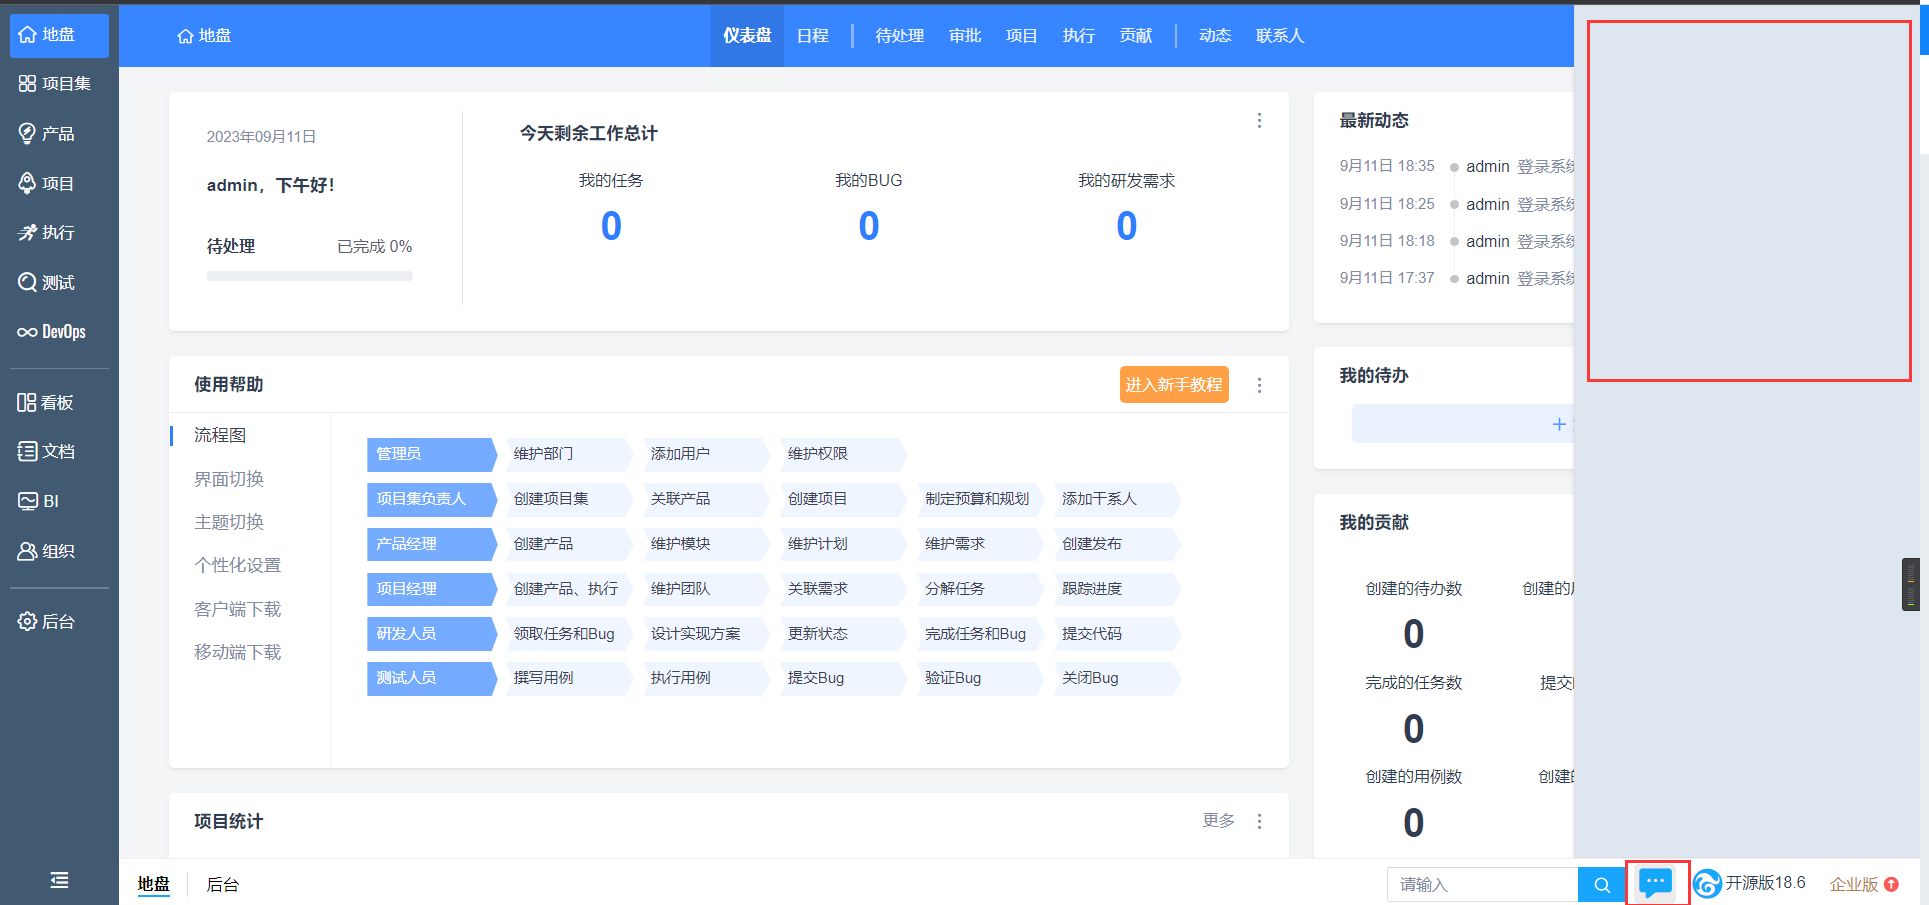Open the BI sidebar icon
The height and width of the screenshot is (905, 1929).
coord(28,501)
